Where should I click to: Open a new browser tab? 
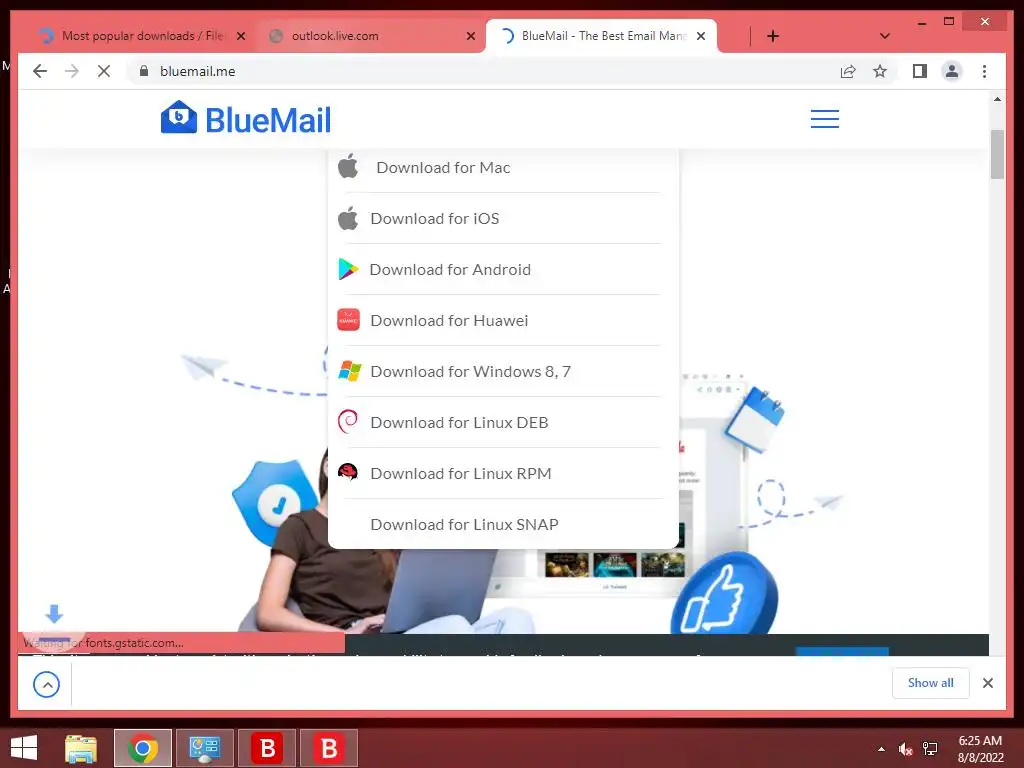773,36
